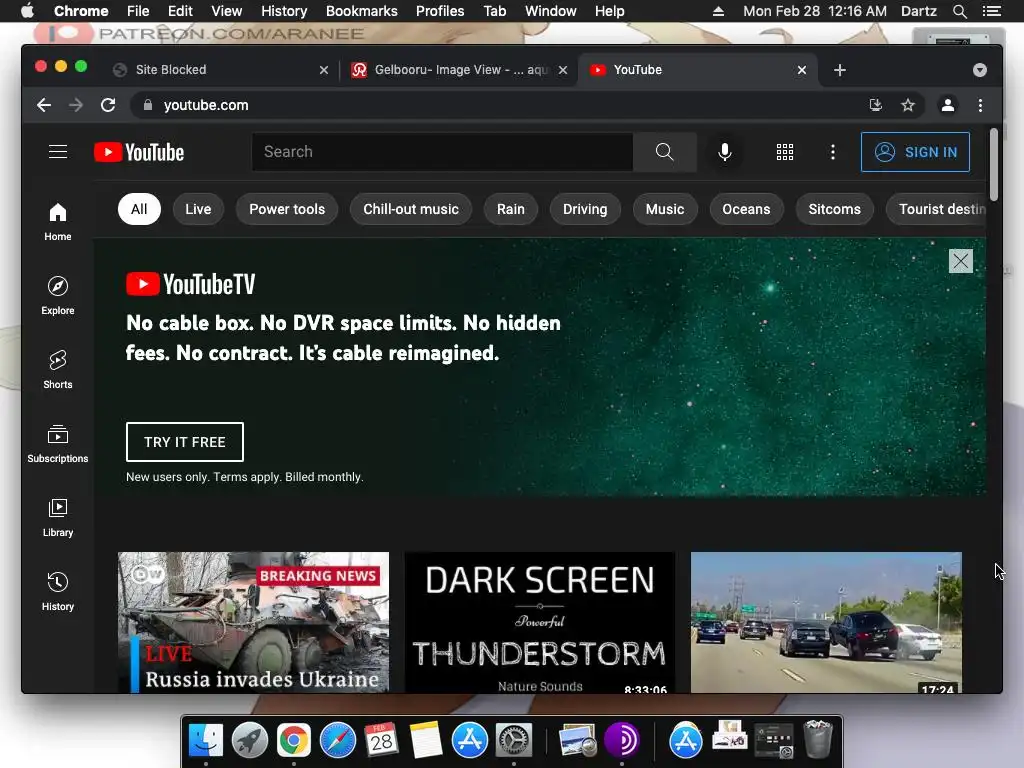Select the Power tools filter chip
Screen dimensions: 1024x768
click(287, 209)
